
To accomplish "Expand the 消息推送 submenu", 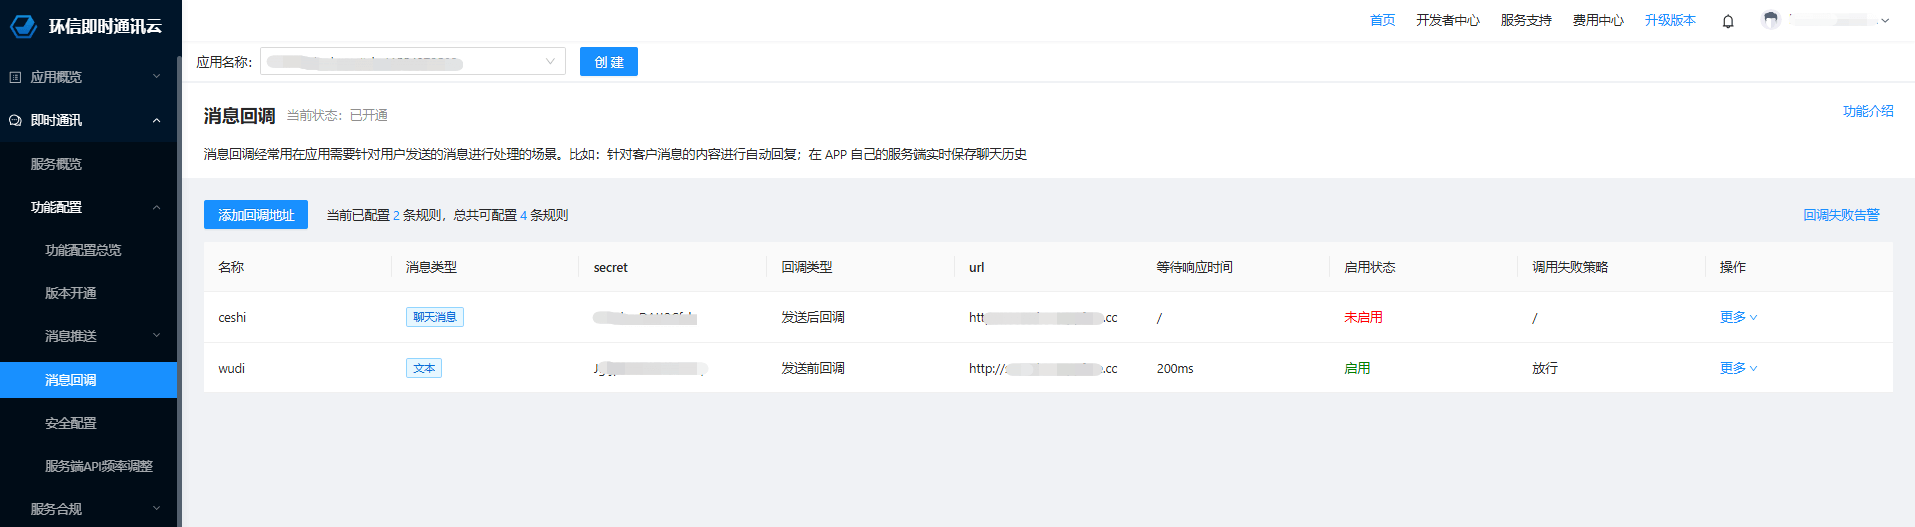I will 156,336.
